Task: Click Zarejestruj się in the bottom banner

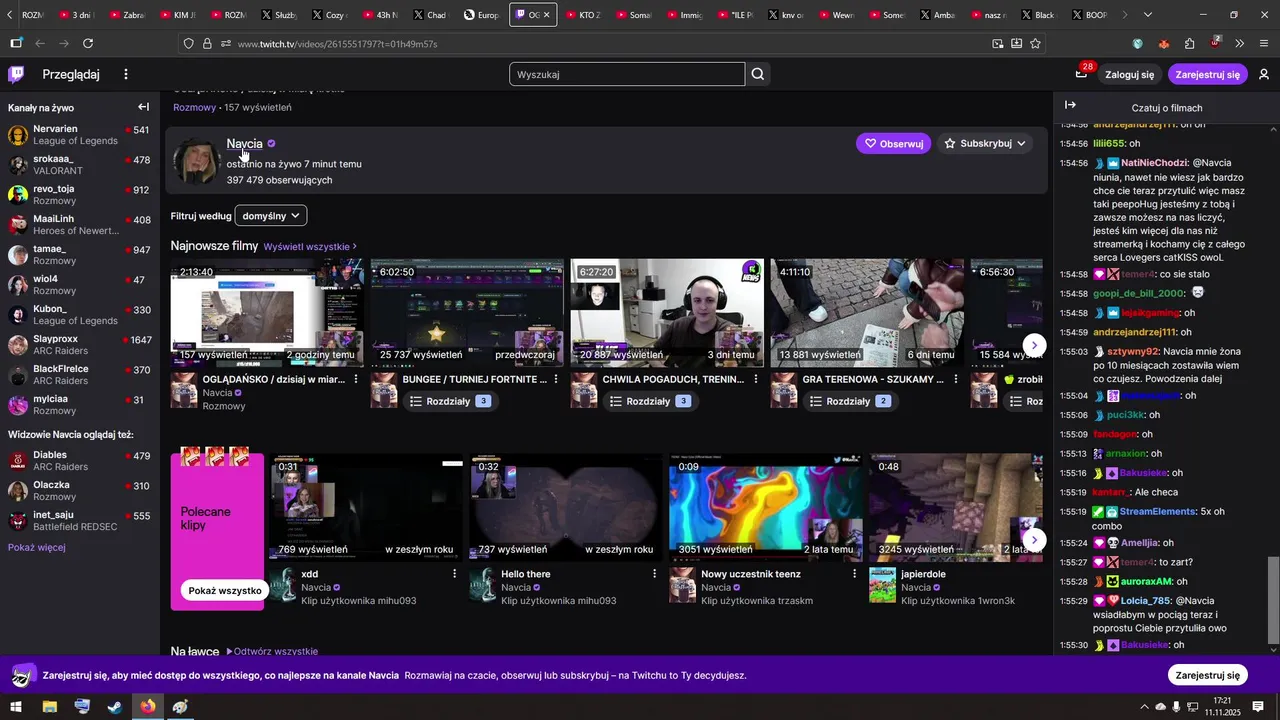Action: [1207, 675]
